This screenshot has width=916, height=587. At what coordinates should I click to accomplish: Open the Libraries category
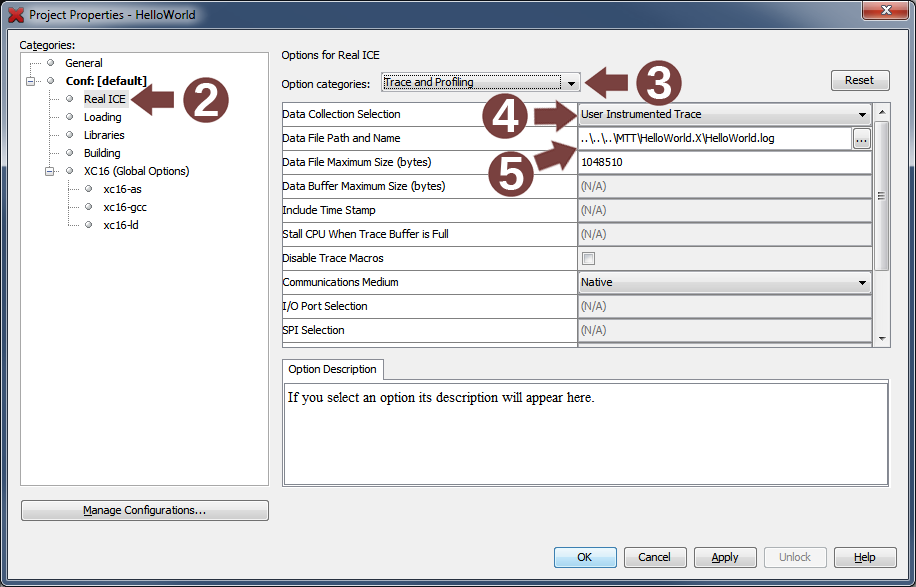coord(104,135)
